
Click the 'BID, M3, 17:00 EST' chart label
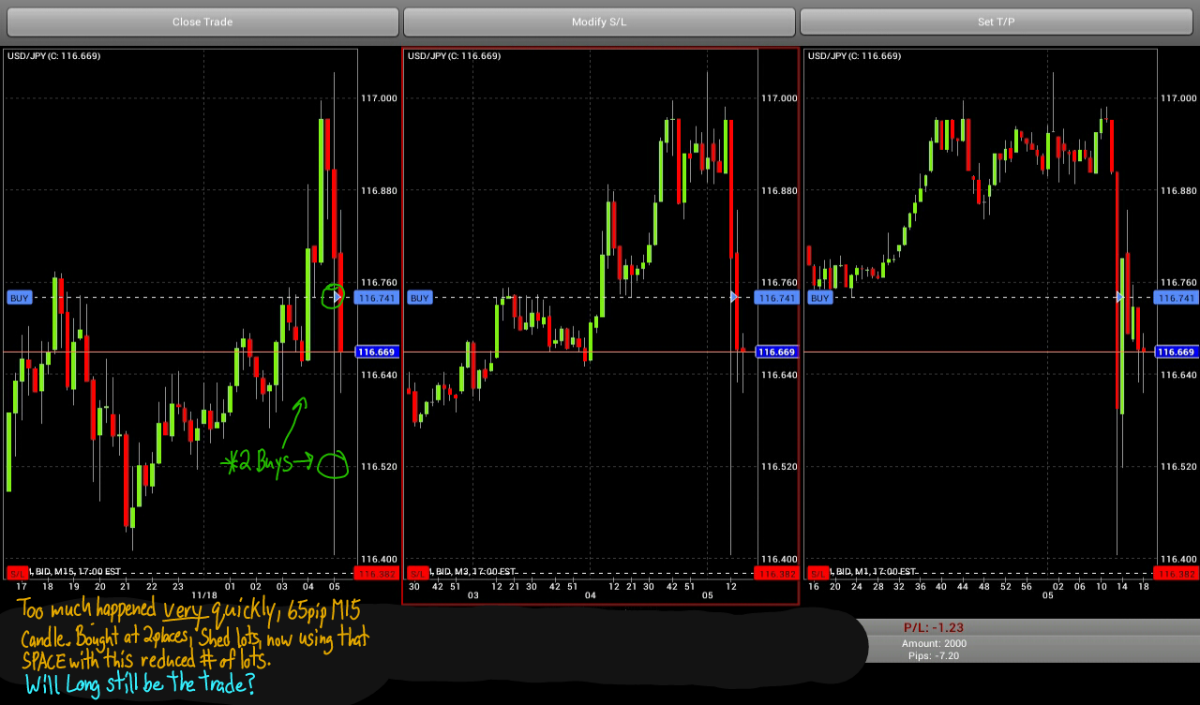474,571
